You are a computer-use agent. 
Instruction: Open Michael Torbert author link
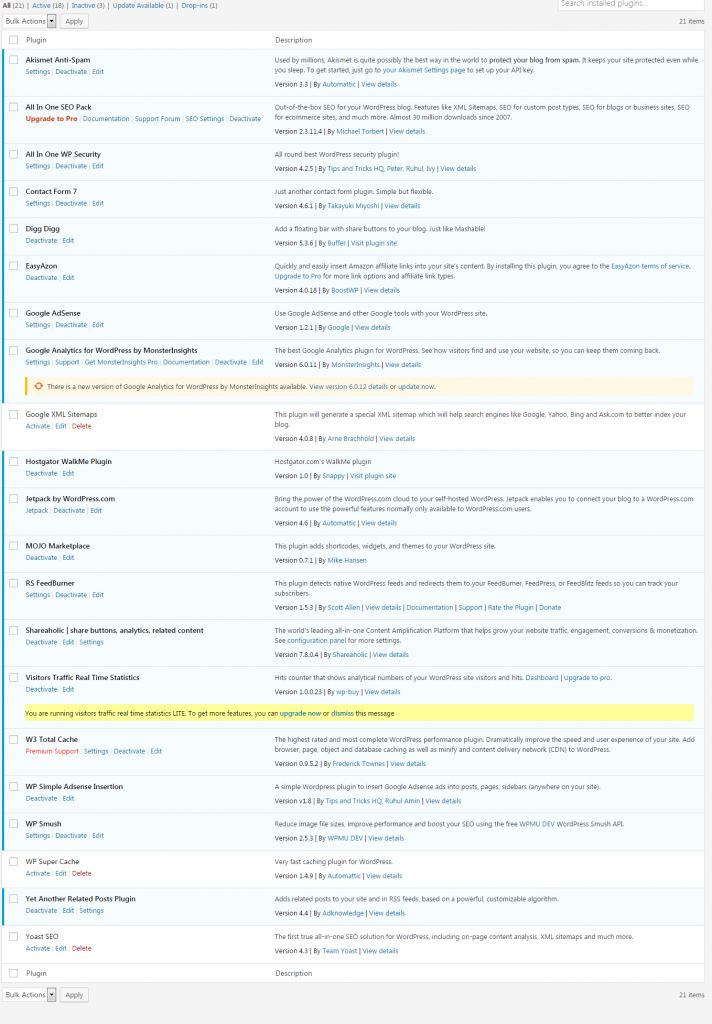click(x=360, y=131)
